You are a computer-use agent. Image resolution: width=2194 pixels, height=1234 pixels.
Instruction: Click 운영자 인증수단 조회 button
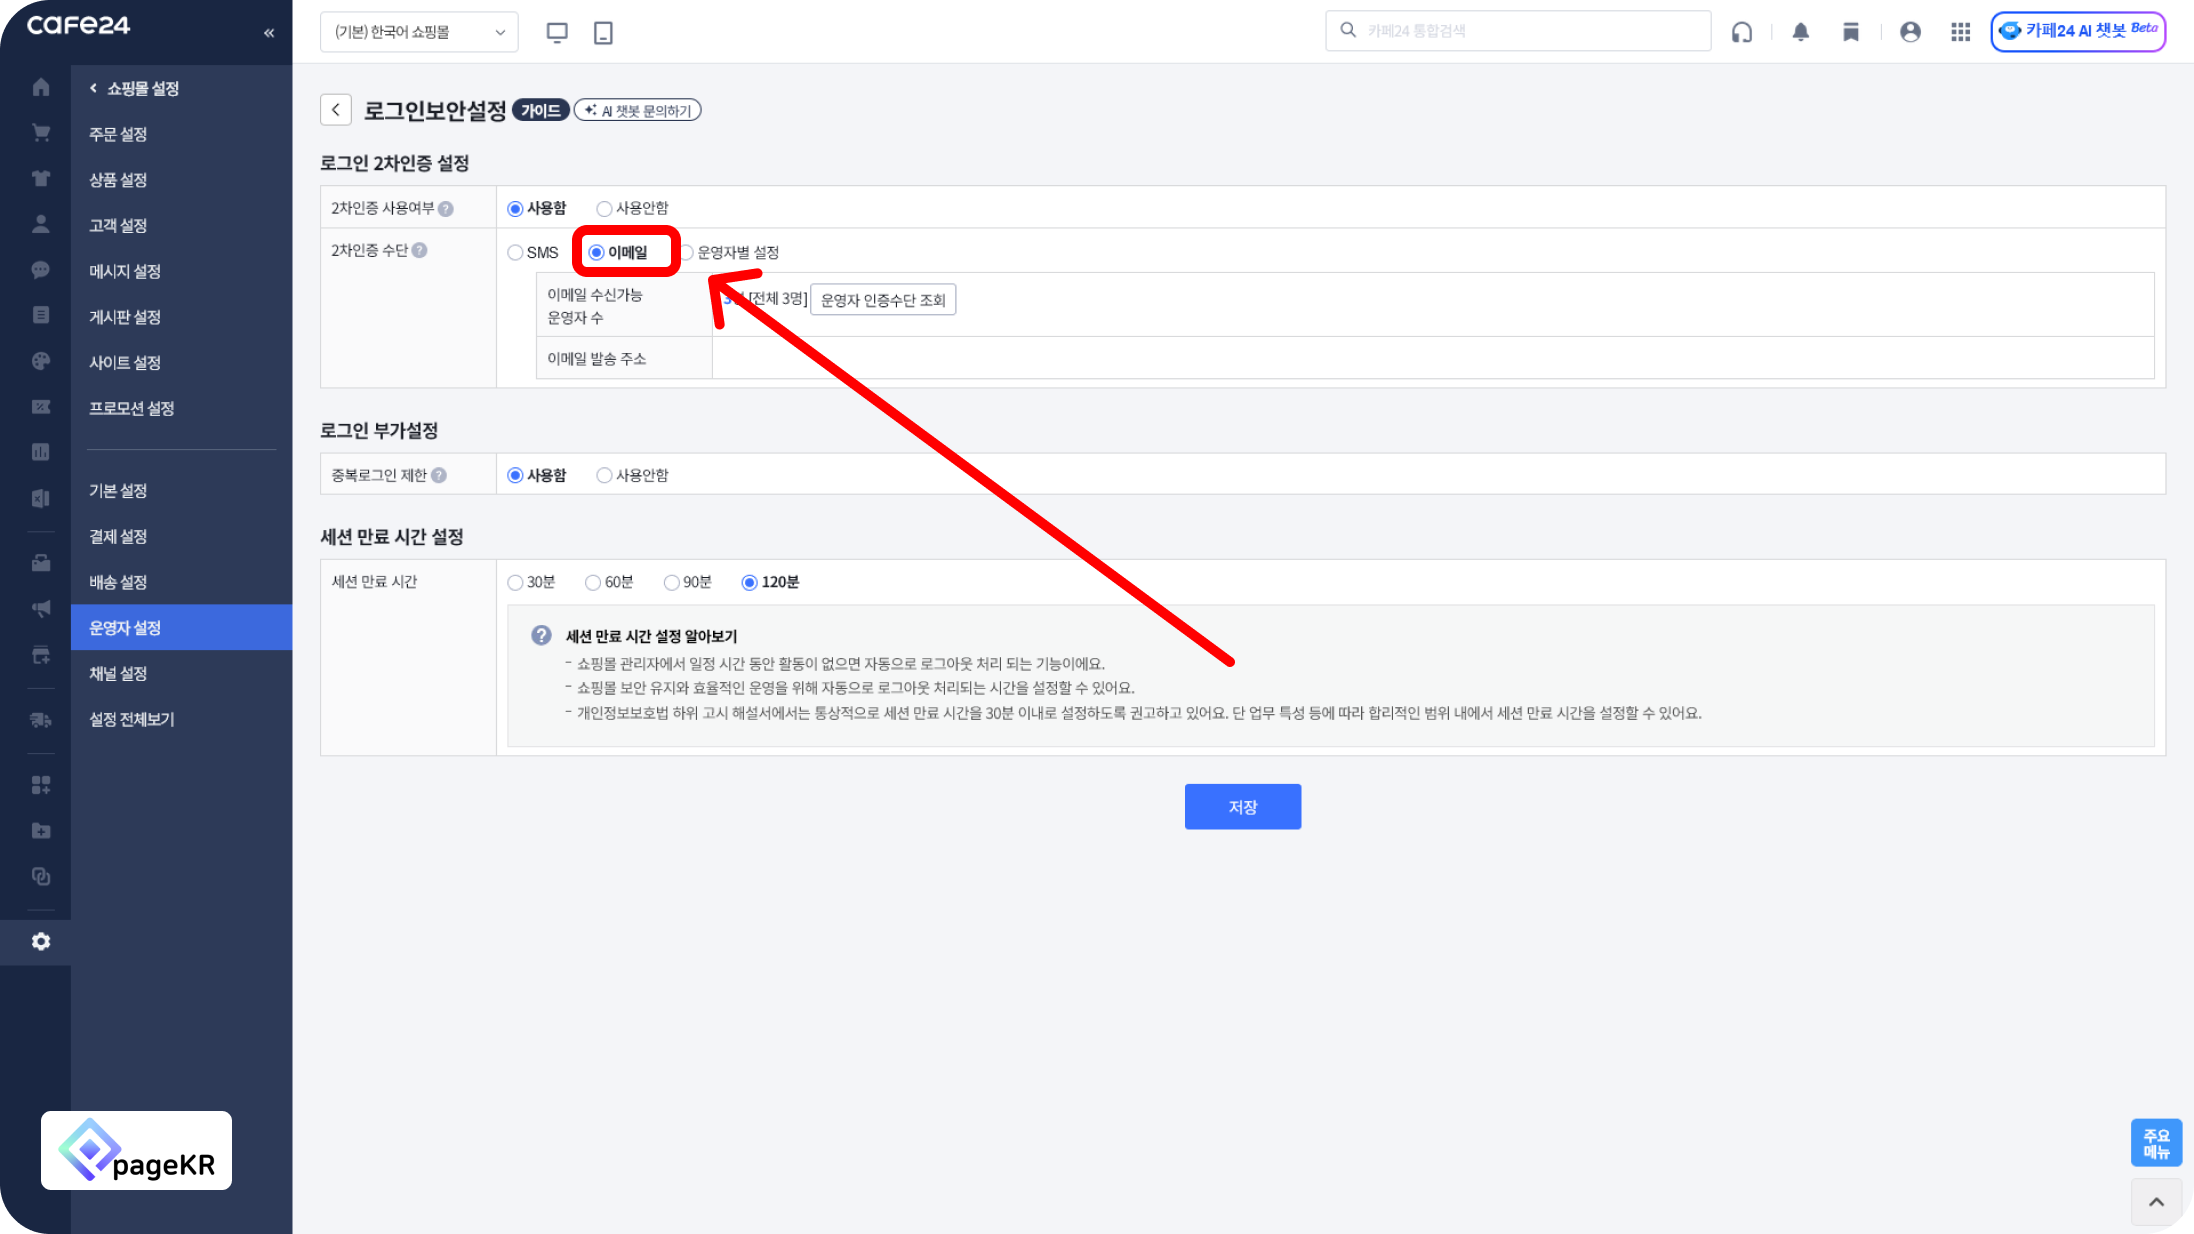pyautogui.click(x=882, y=300)
